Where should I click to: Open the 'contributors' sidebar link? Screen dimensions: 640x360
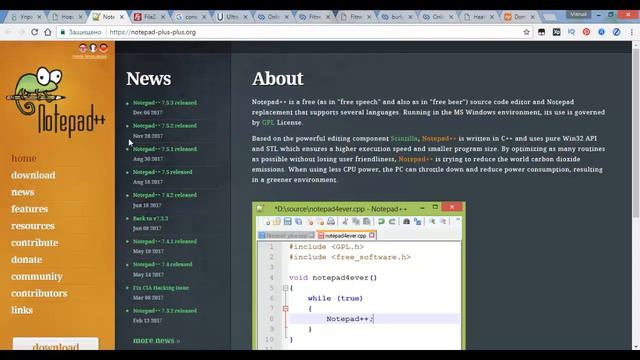tap(39, 293)
